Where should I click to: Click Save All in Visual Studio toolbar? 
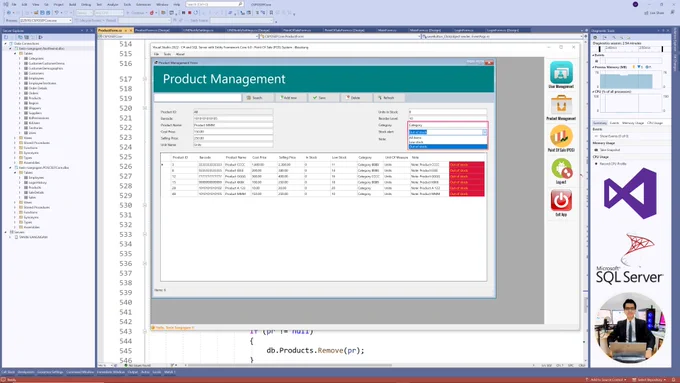pyautogui.click(x=48, y=13)
